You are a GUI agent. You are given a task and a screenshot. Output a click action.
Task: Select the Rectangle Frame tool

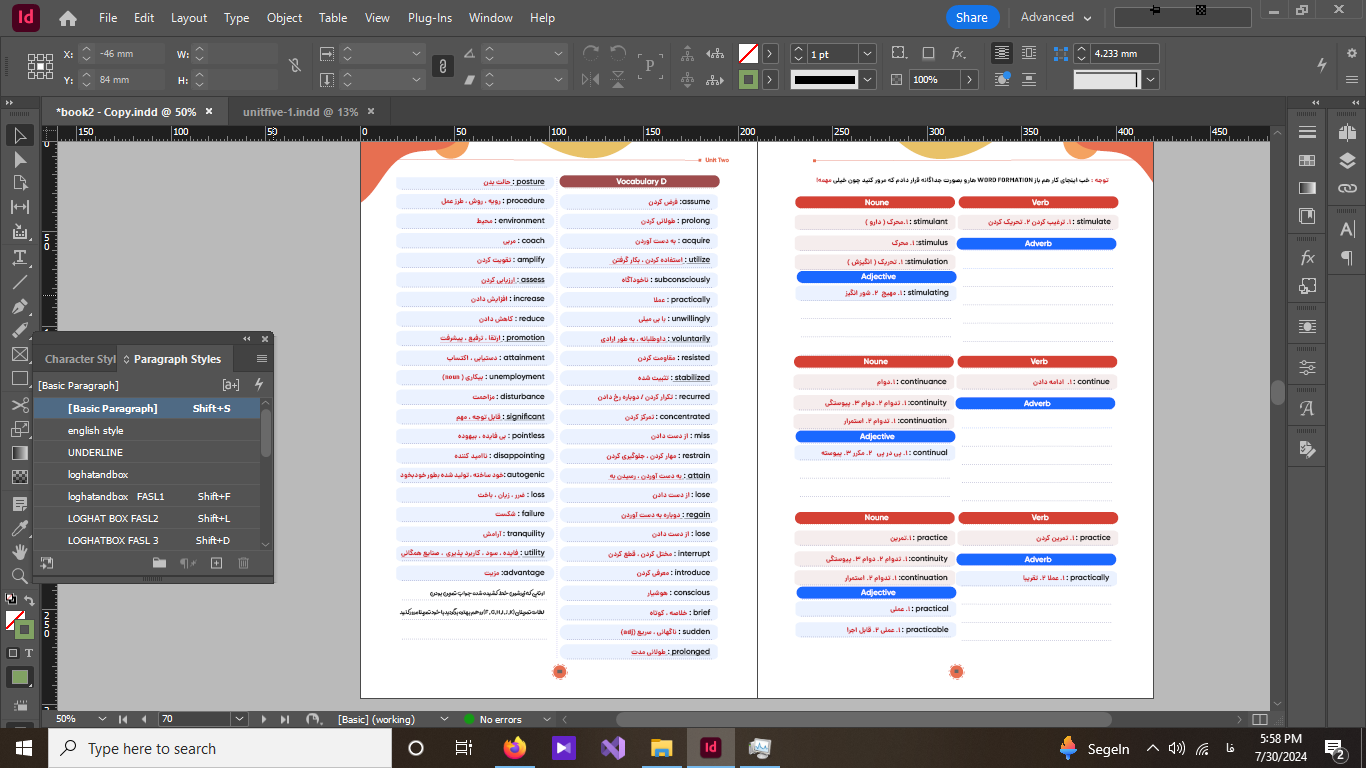[x=20, y=354]
